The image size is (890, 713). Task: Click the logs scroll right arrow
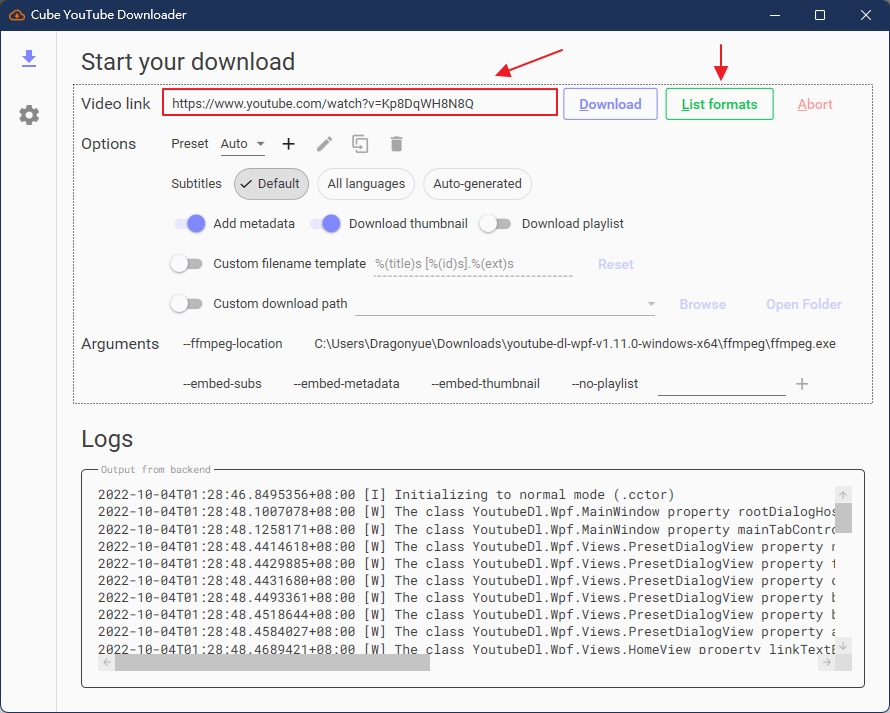pyautogui.click(x=826, y=662)
